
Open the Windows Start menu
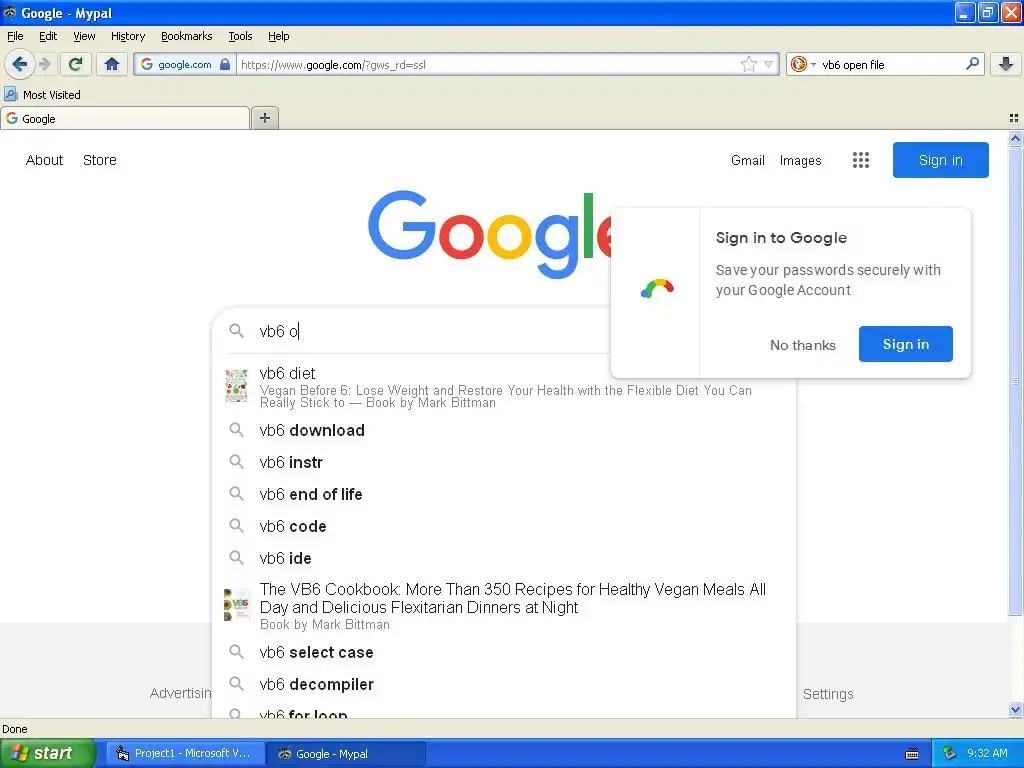[47, 753]
